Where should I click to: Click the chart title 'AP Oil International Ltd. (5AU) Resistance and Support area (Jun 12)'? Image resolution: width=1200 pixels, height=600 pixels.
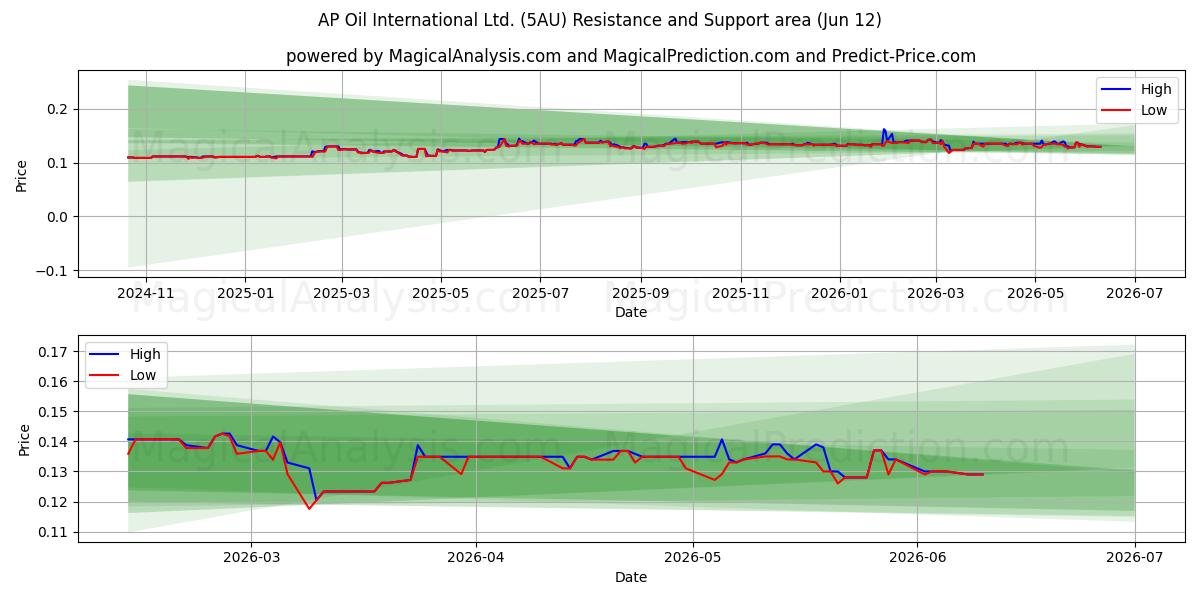click(x=600, y=20)
